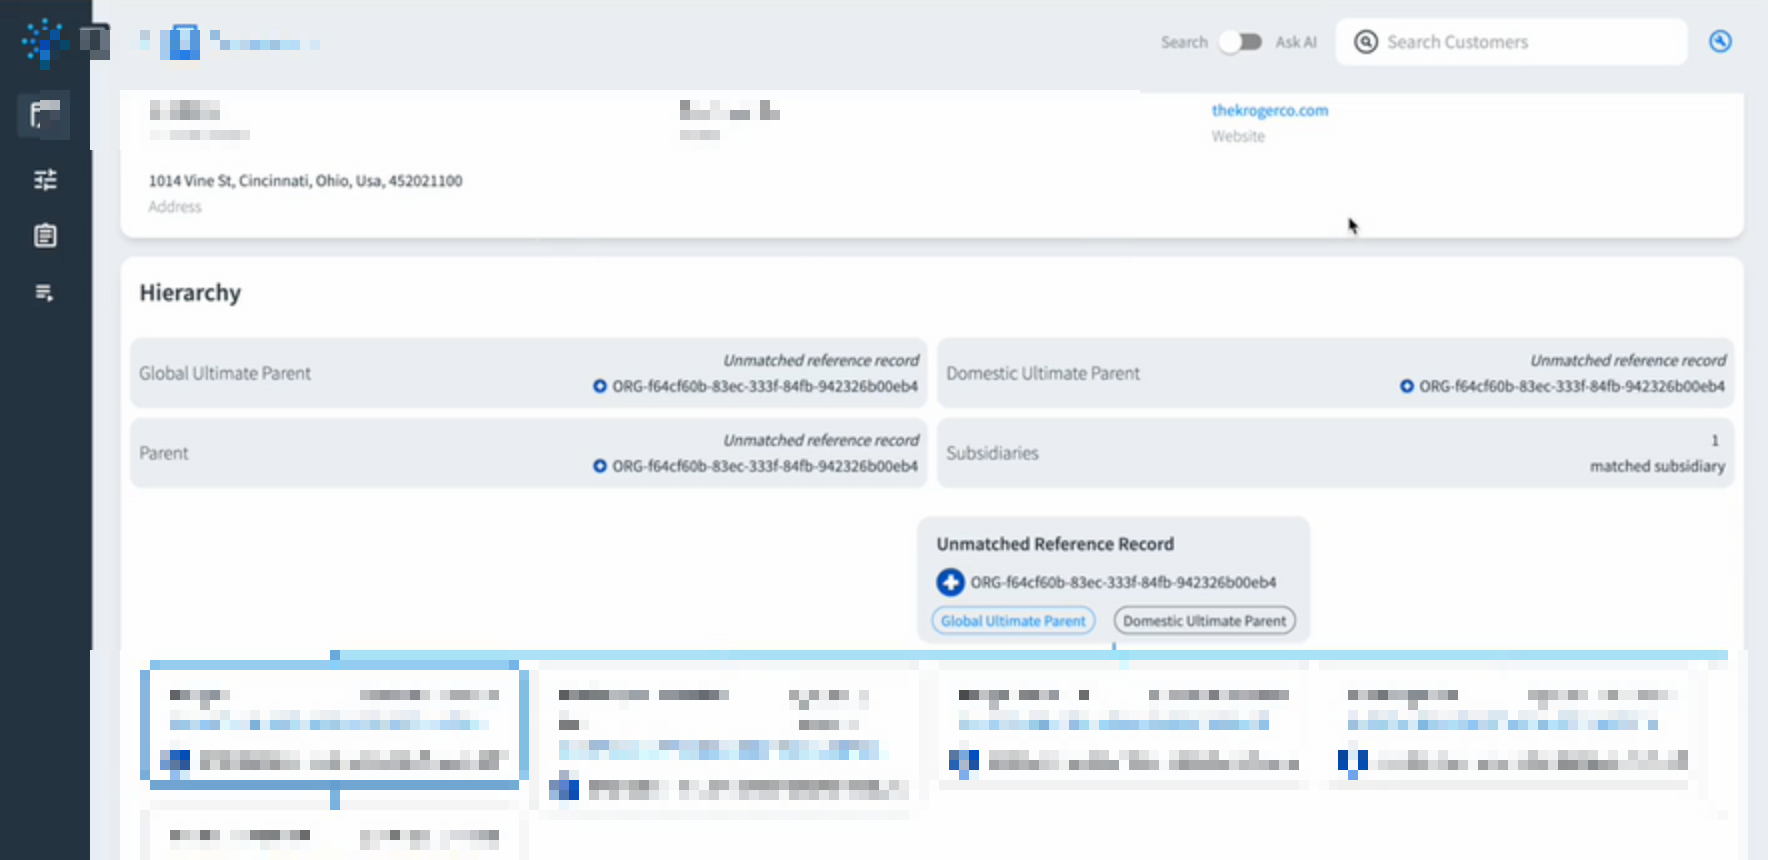Toggle the Search / Ask AI switch
Image resolution: width=1768 pixels, height=860 pixels.
1241,42
